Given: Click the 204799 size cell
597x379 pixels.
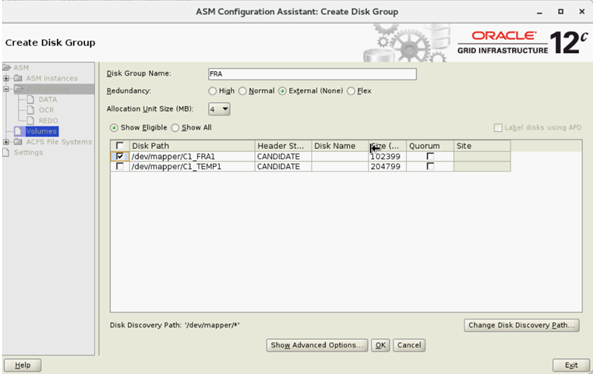Looking at the screenshot, I should 387,167.
